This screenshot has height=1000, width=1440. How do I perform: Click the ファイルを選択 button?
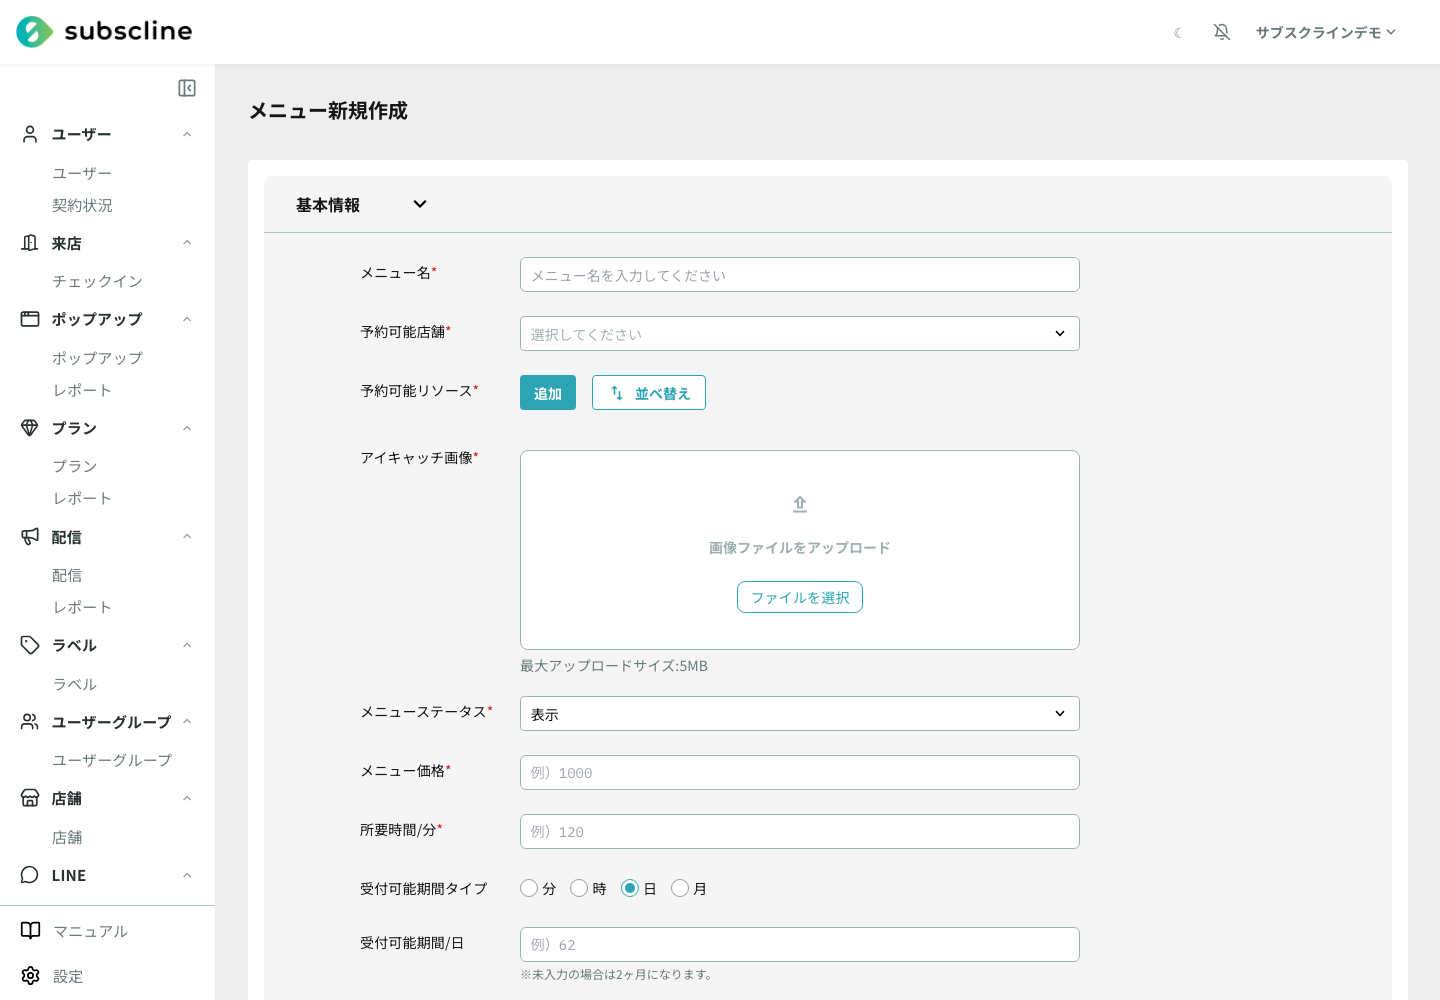click(800, 597)
